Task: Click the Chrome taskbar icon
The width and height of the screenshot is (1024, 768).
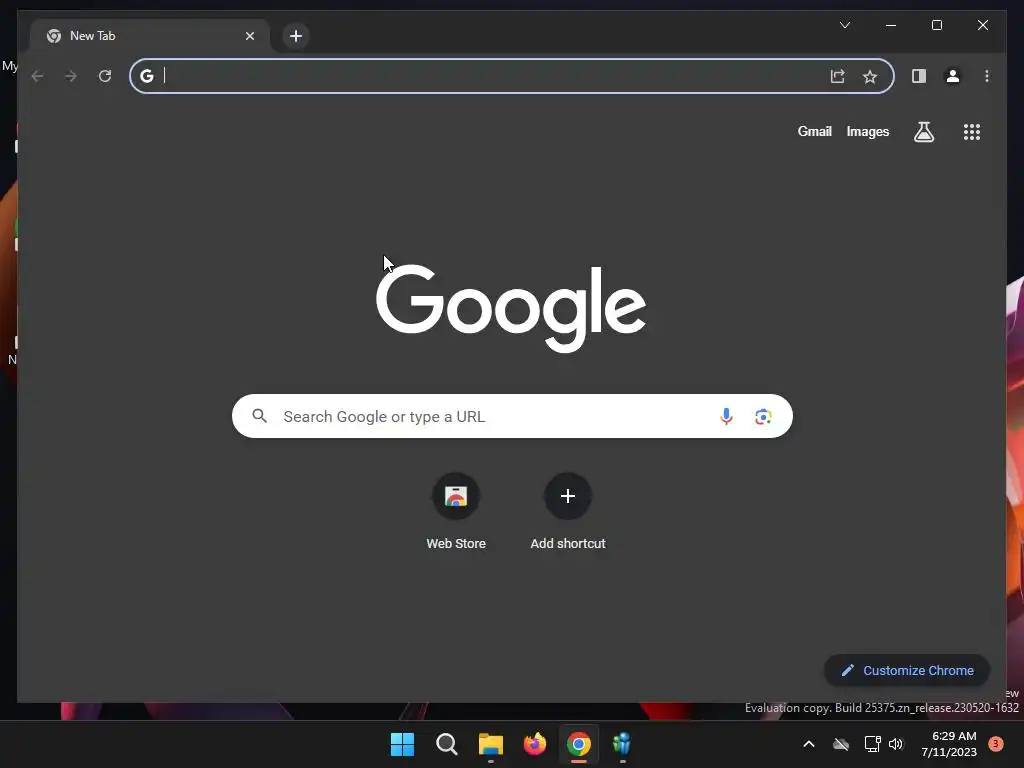Action: click(x=579, y=744)
